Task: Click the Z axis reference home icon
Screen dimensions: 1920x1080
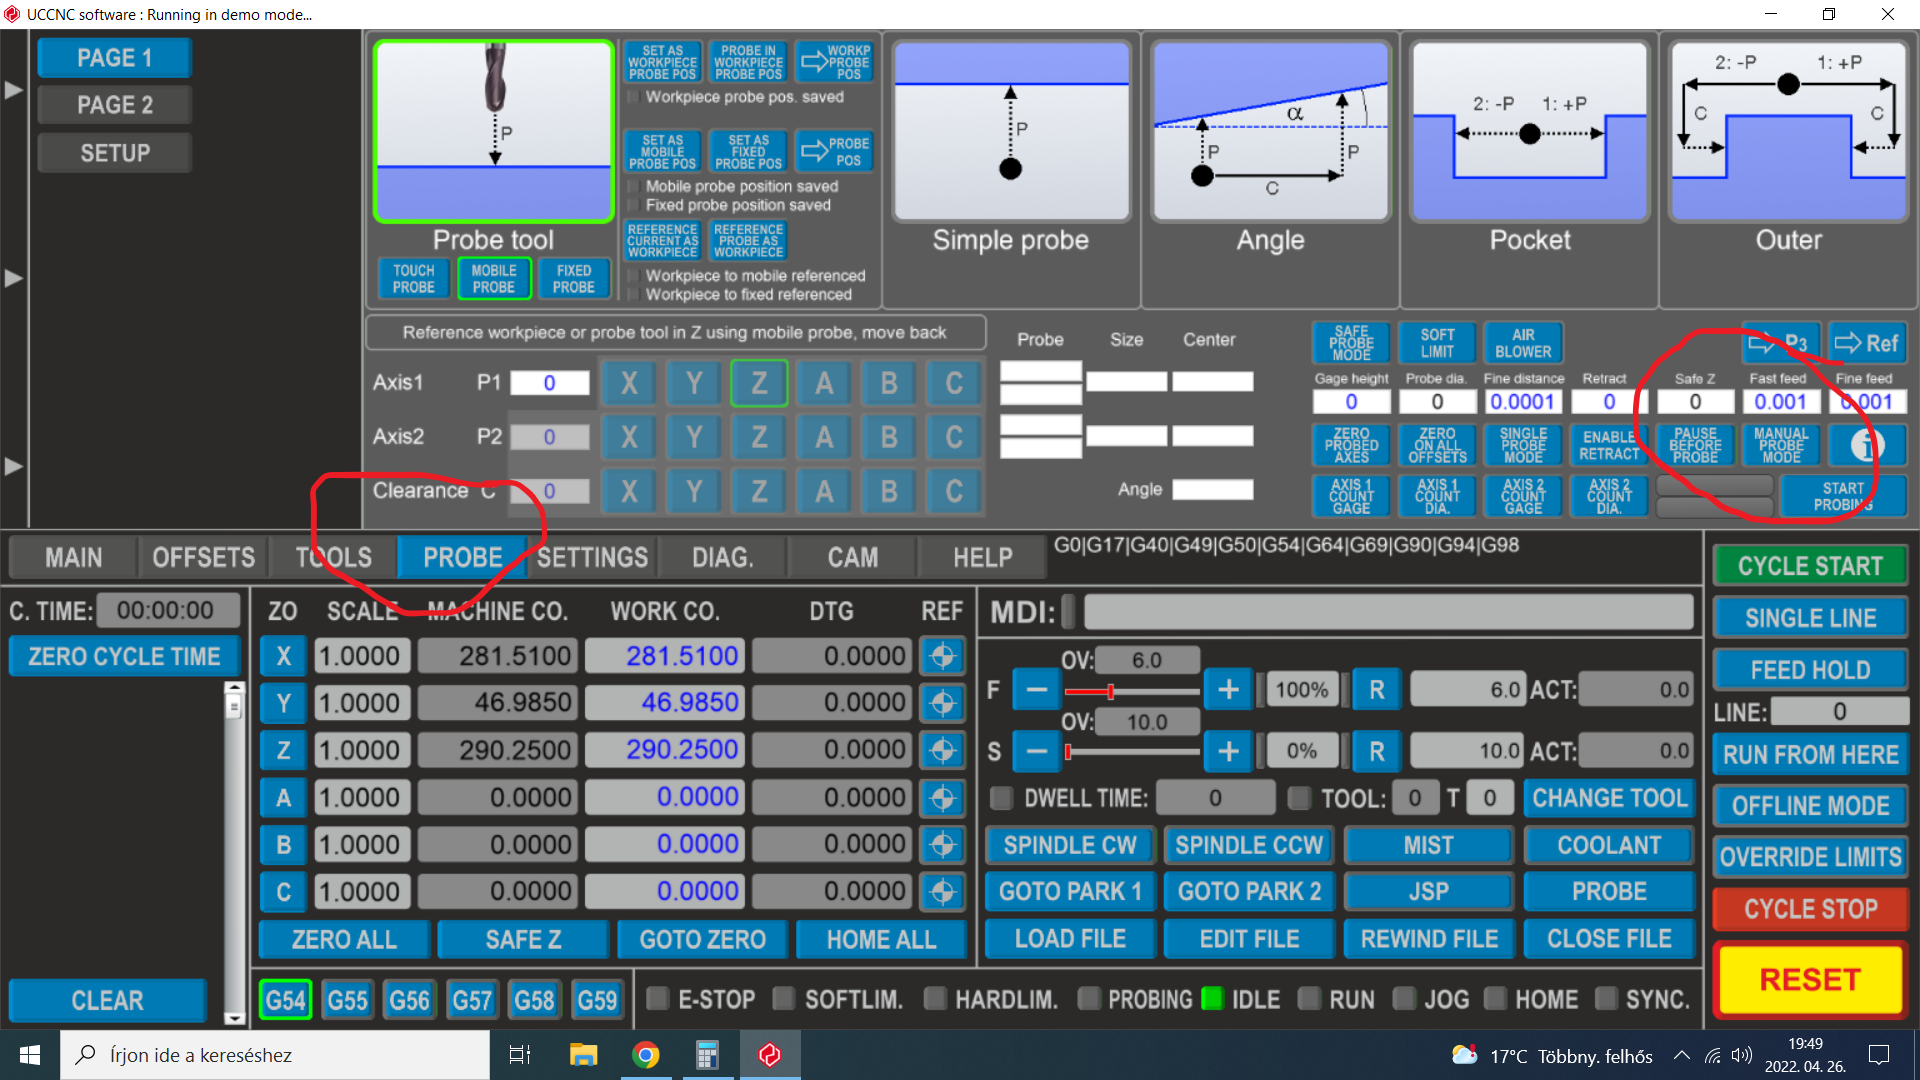Action: 942,751
